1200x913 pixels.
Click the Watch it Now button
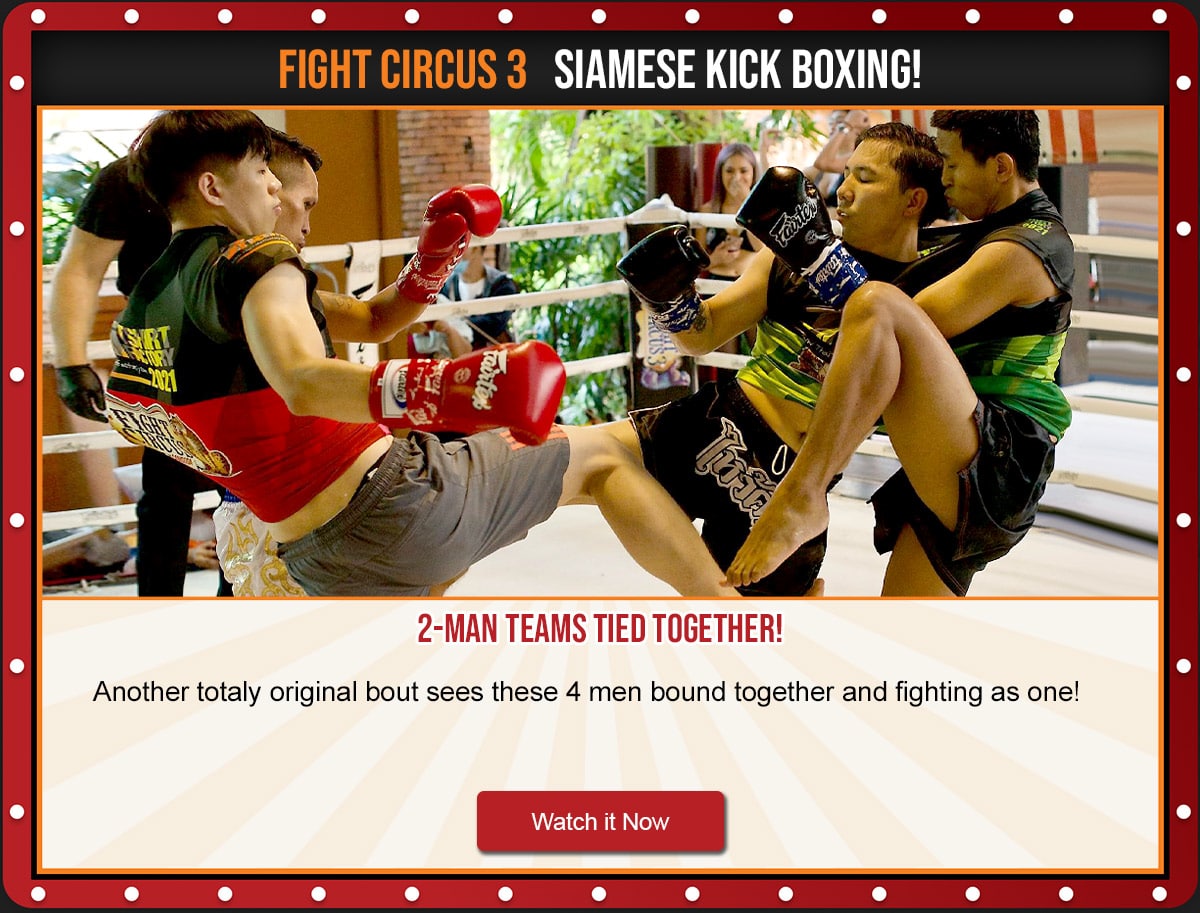600,822
